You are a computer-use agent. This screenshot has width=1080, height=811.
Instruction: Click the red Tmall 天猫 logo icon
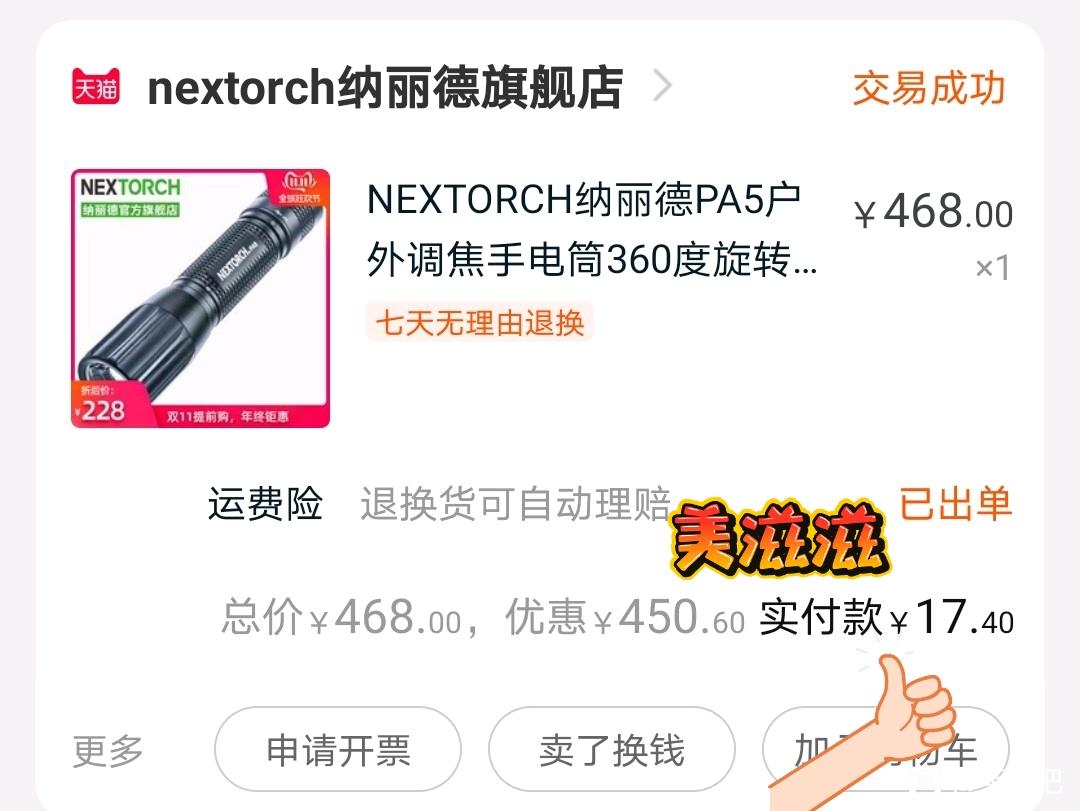coord(96,87)
